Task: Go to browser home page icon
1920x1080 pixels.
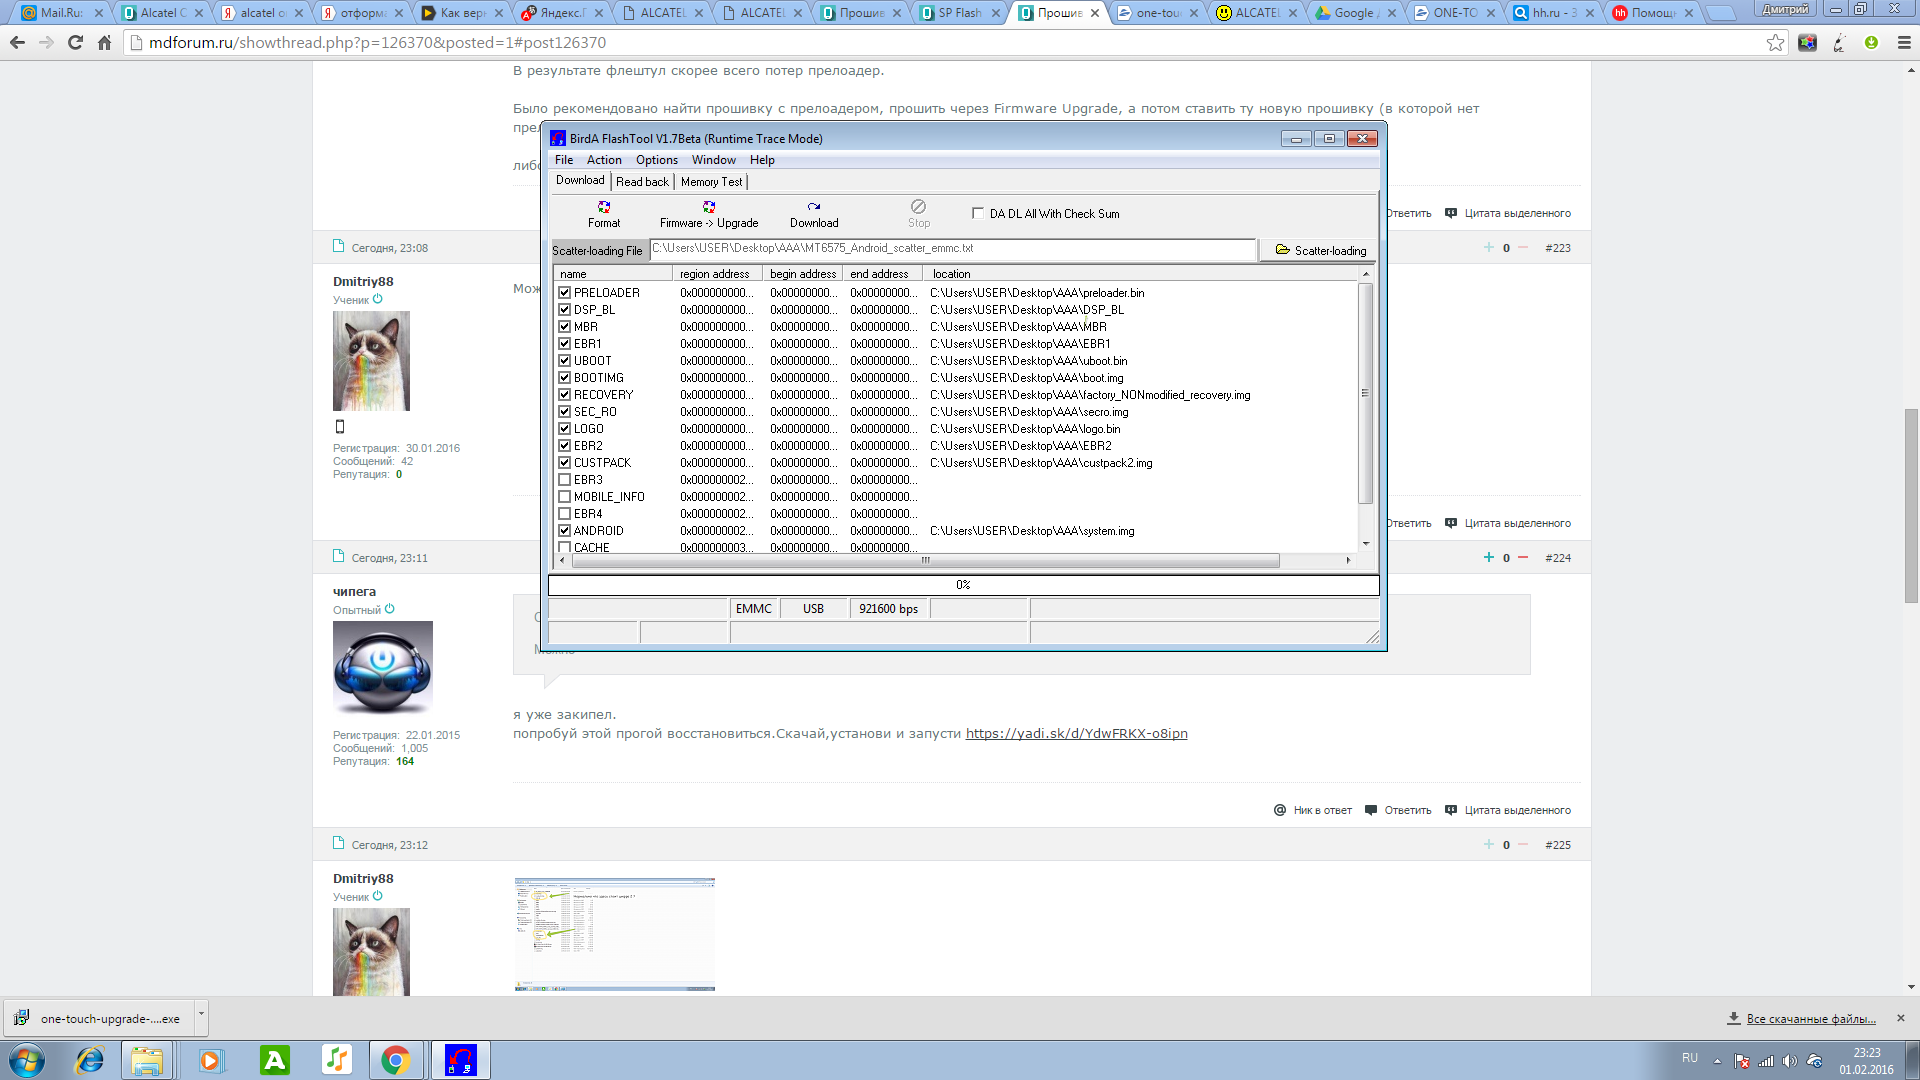Action: (x=104, y=43)
